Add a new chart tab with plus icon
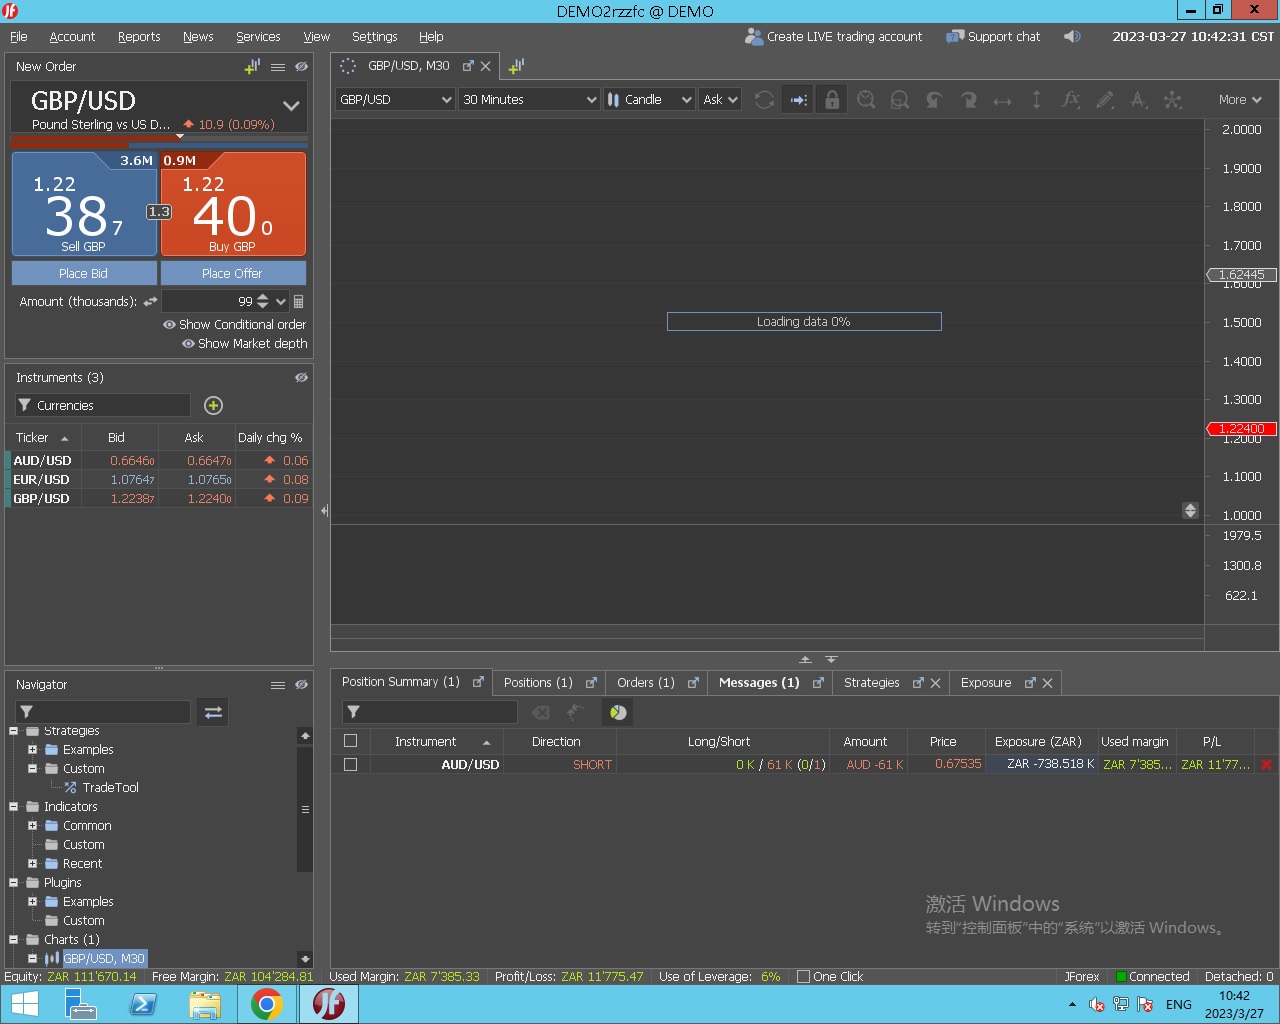This screenshot has height=1024, width=1280. point(516,66)
